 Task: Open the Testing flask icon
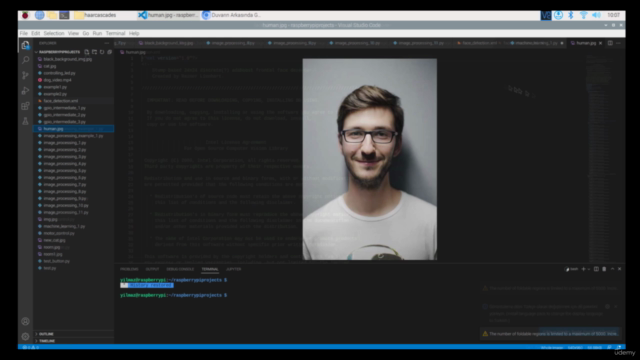pos(25,121)
